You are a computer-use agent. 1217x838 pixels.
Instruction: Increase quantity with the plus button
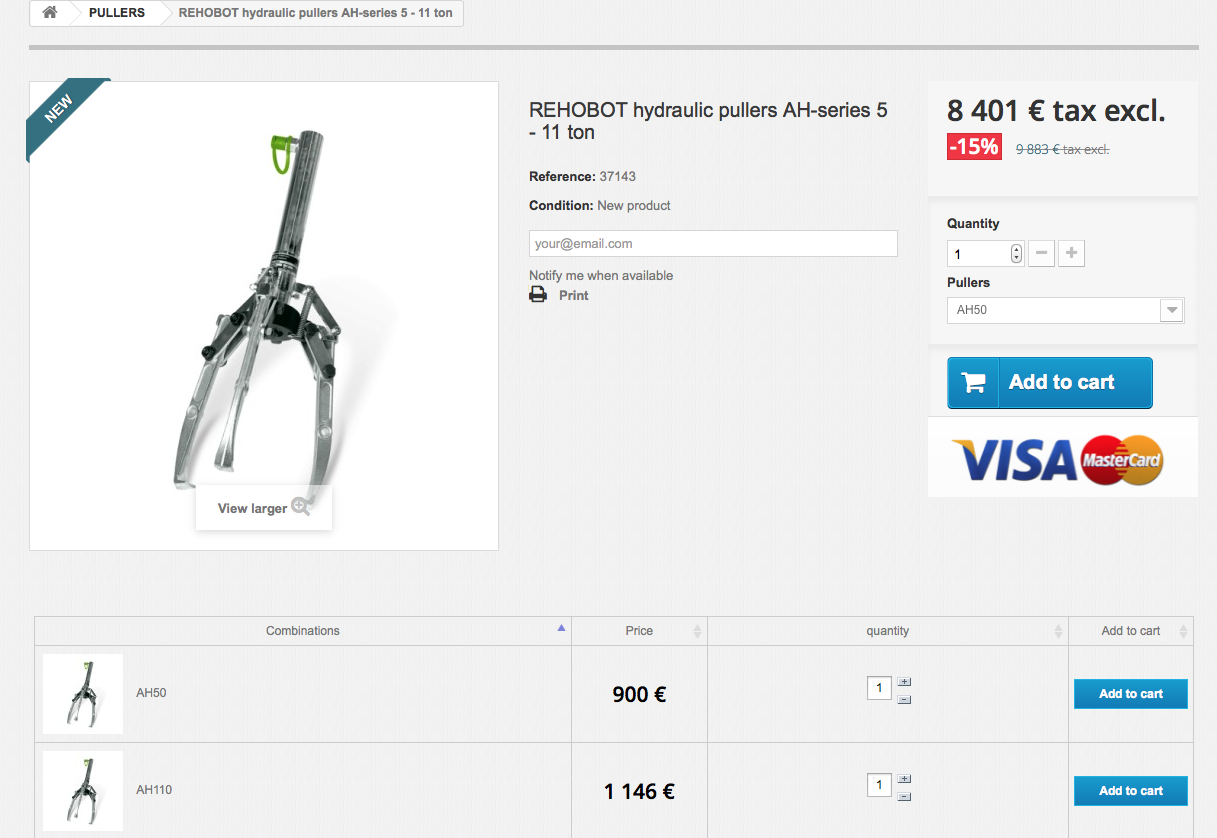point(1071,254)
